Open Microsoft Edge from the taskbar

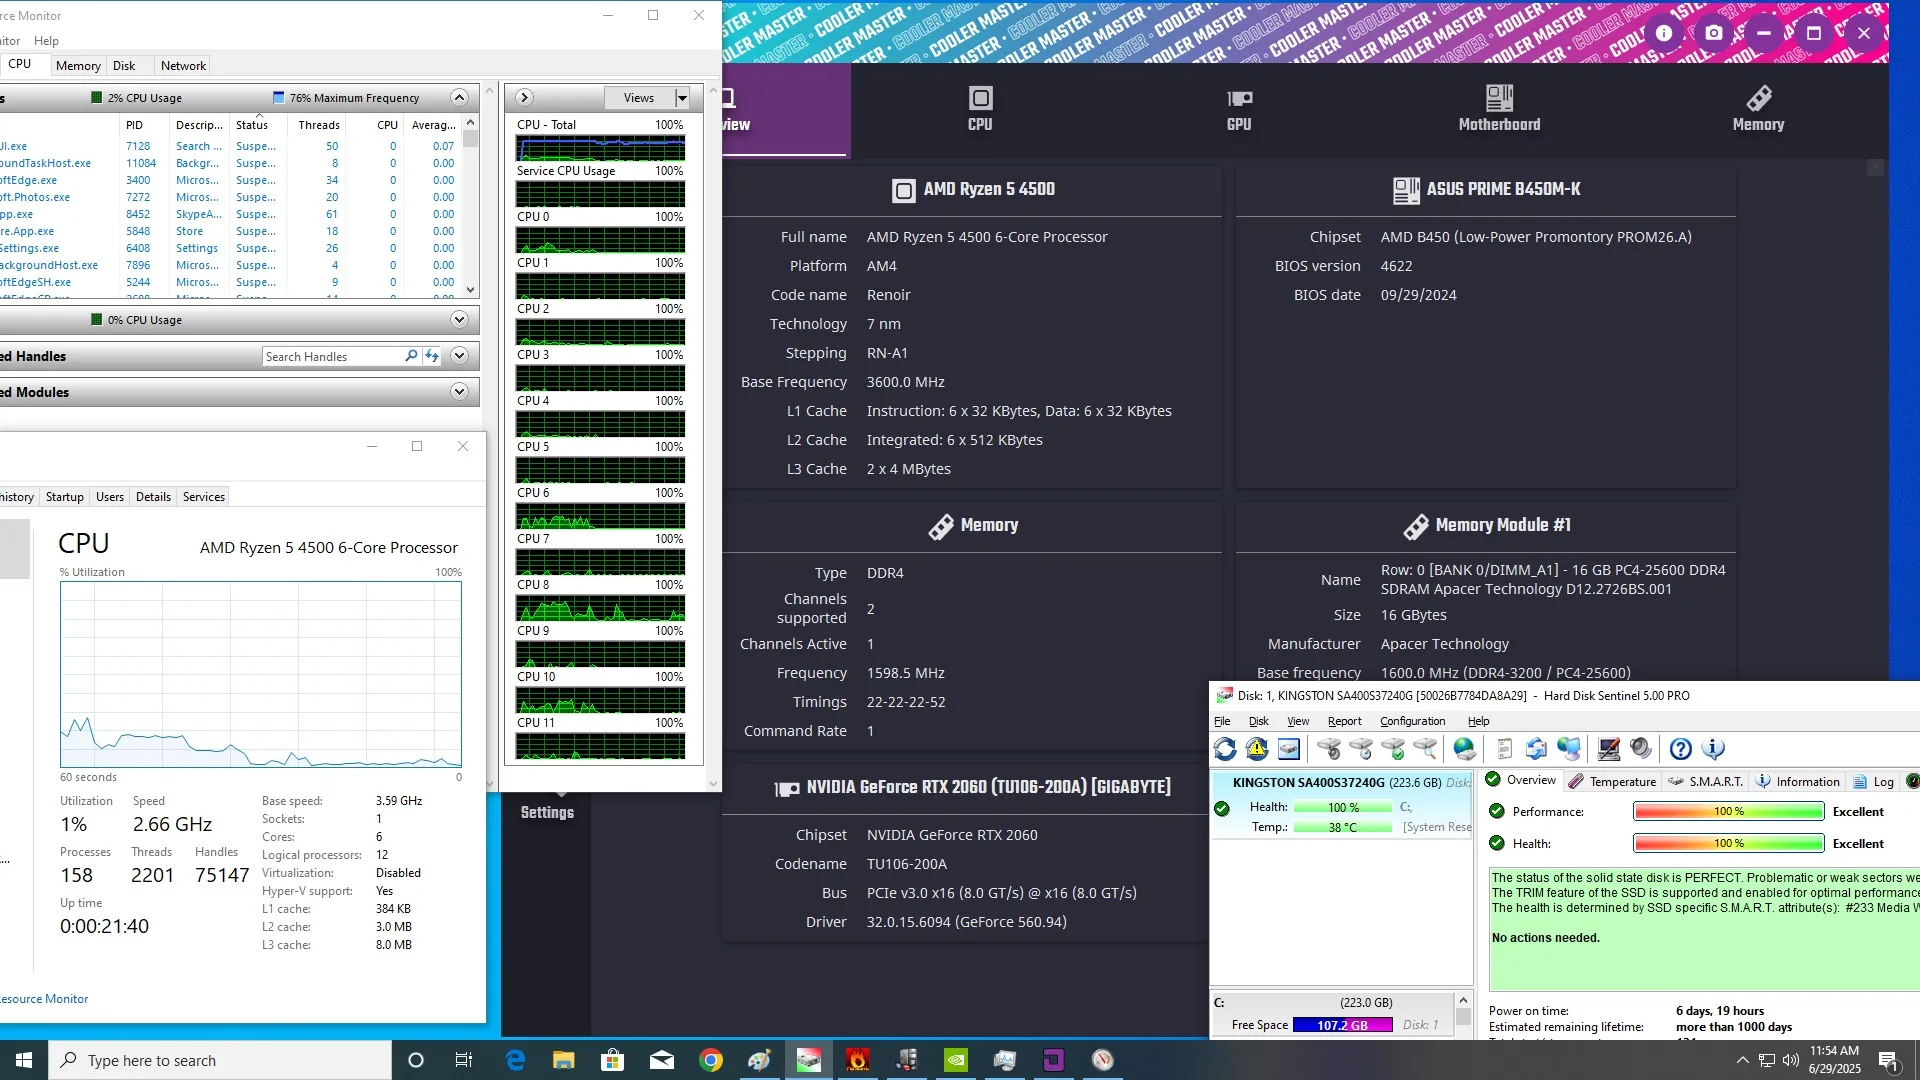(515, 1060)
